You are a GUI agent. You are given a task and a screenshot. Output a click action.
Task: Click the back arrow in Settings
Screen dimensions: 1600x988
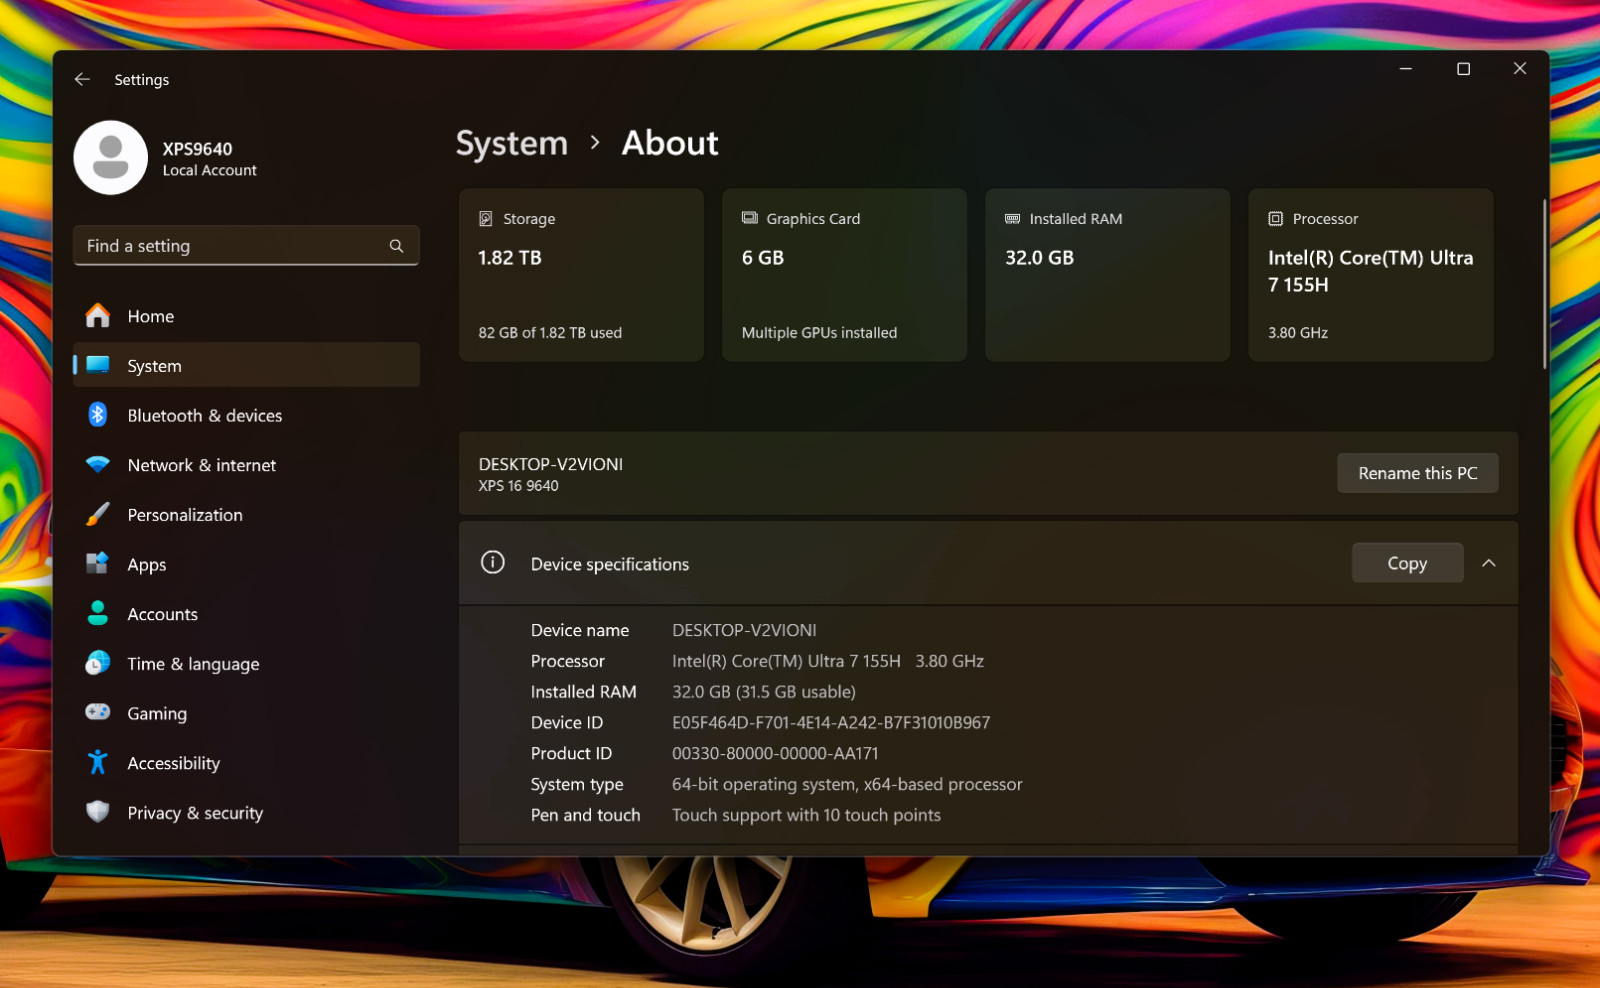coord(82,79)
